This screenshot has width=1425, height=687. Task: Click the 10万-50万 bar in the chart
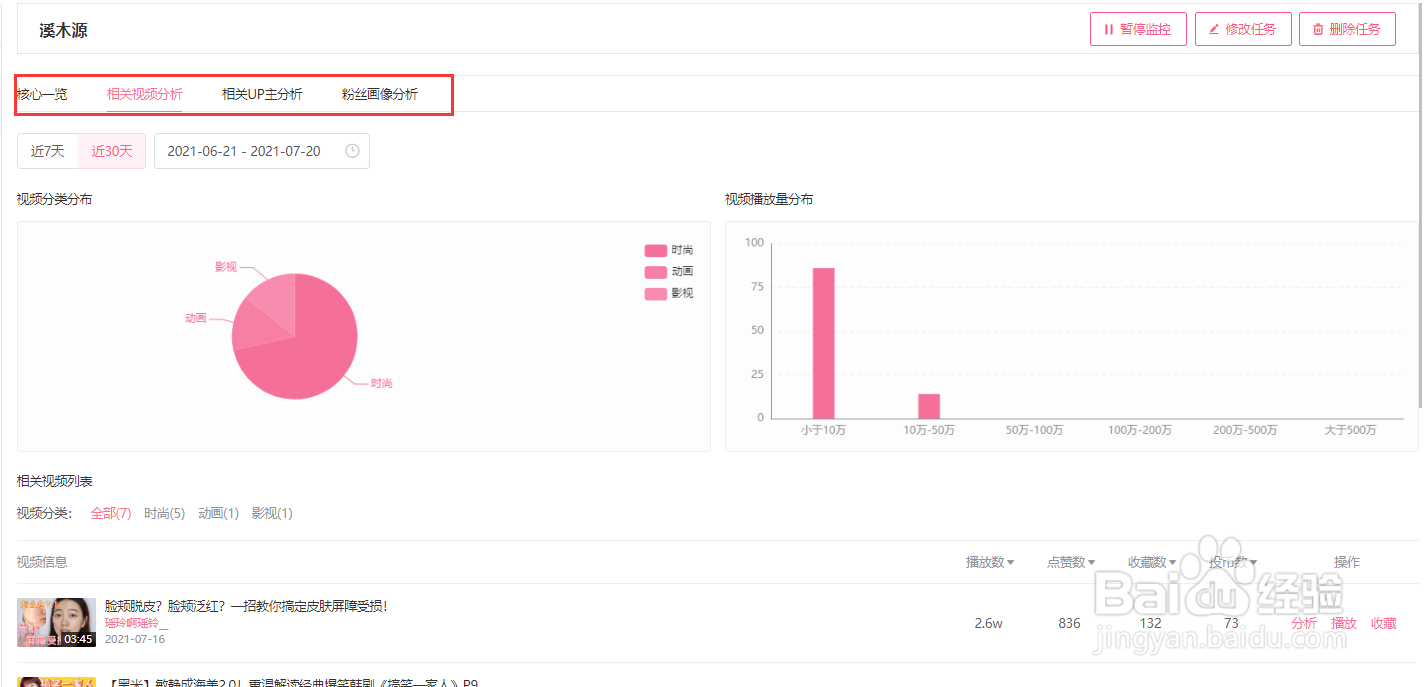pyautogui.click(x=929, y=406)
